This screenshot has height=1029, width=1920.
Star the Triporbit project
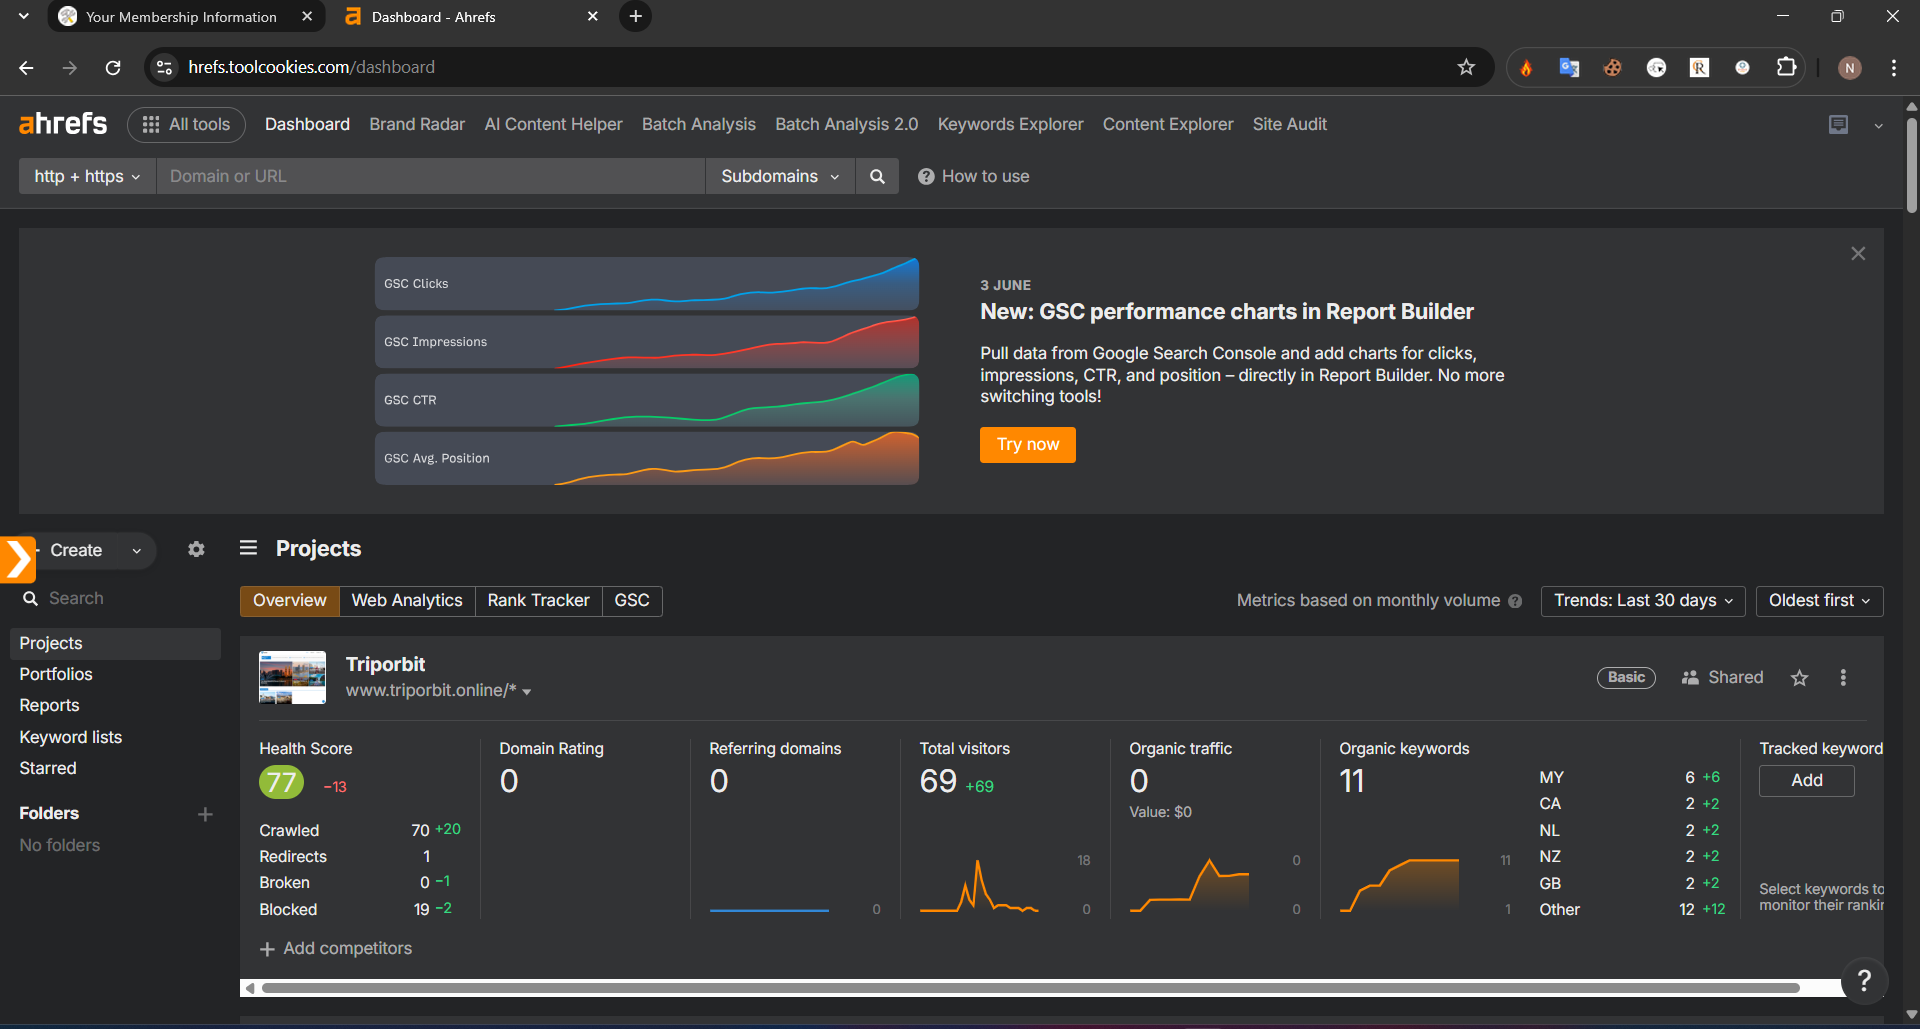[1800, 678]
